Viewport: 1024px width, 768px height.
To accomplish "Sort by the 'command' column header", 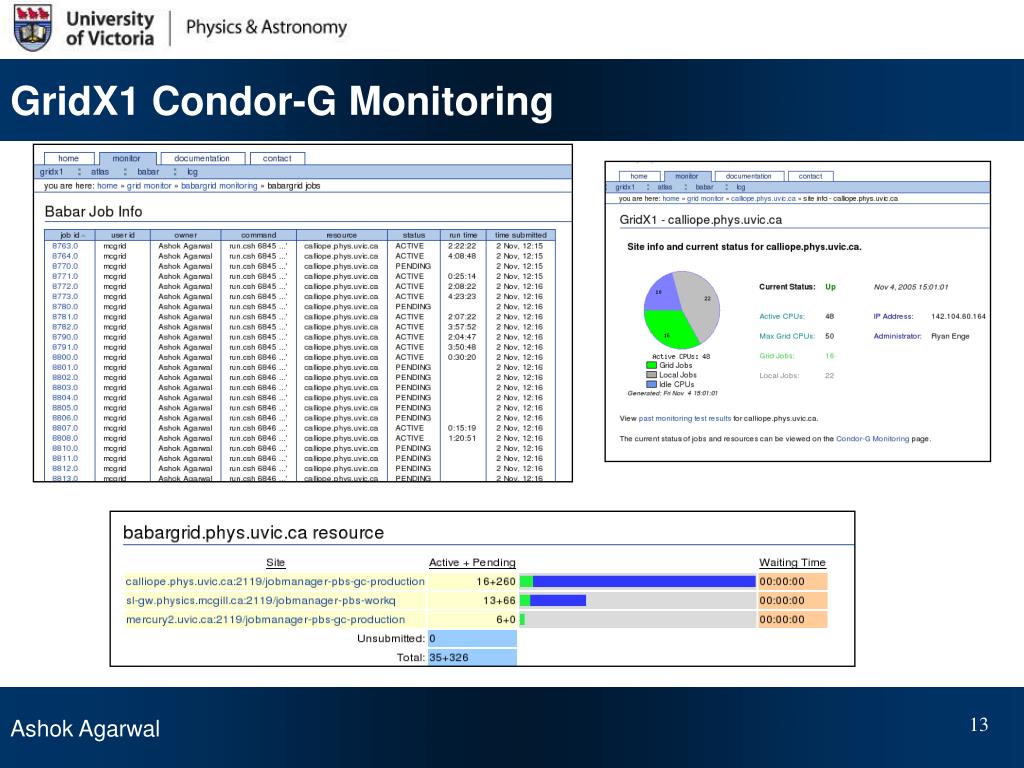I will coord(259,235).
